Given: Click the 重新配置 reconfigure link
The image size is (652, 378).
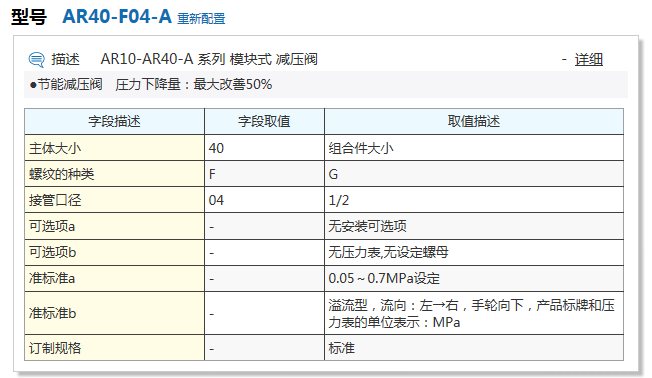Looking at the screenshot, I should point(201,19).
